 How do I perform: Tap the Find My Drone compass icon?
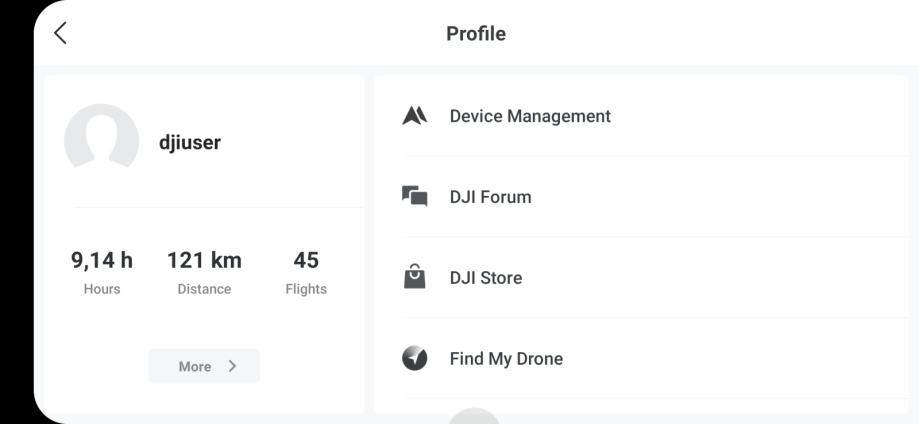(x=415, y=358)
